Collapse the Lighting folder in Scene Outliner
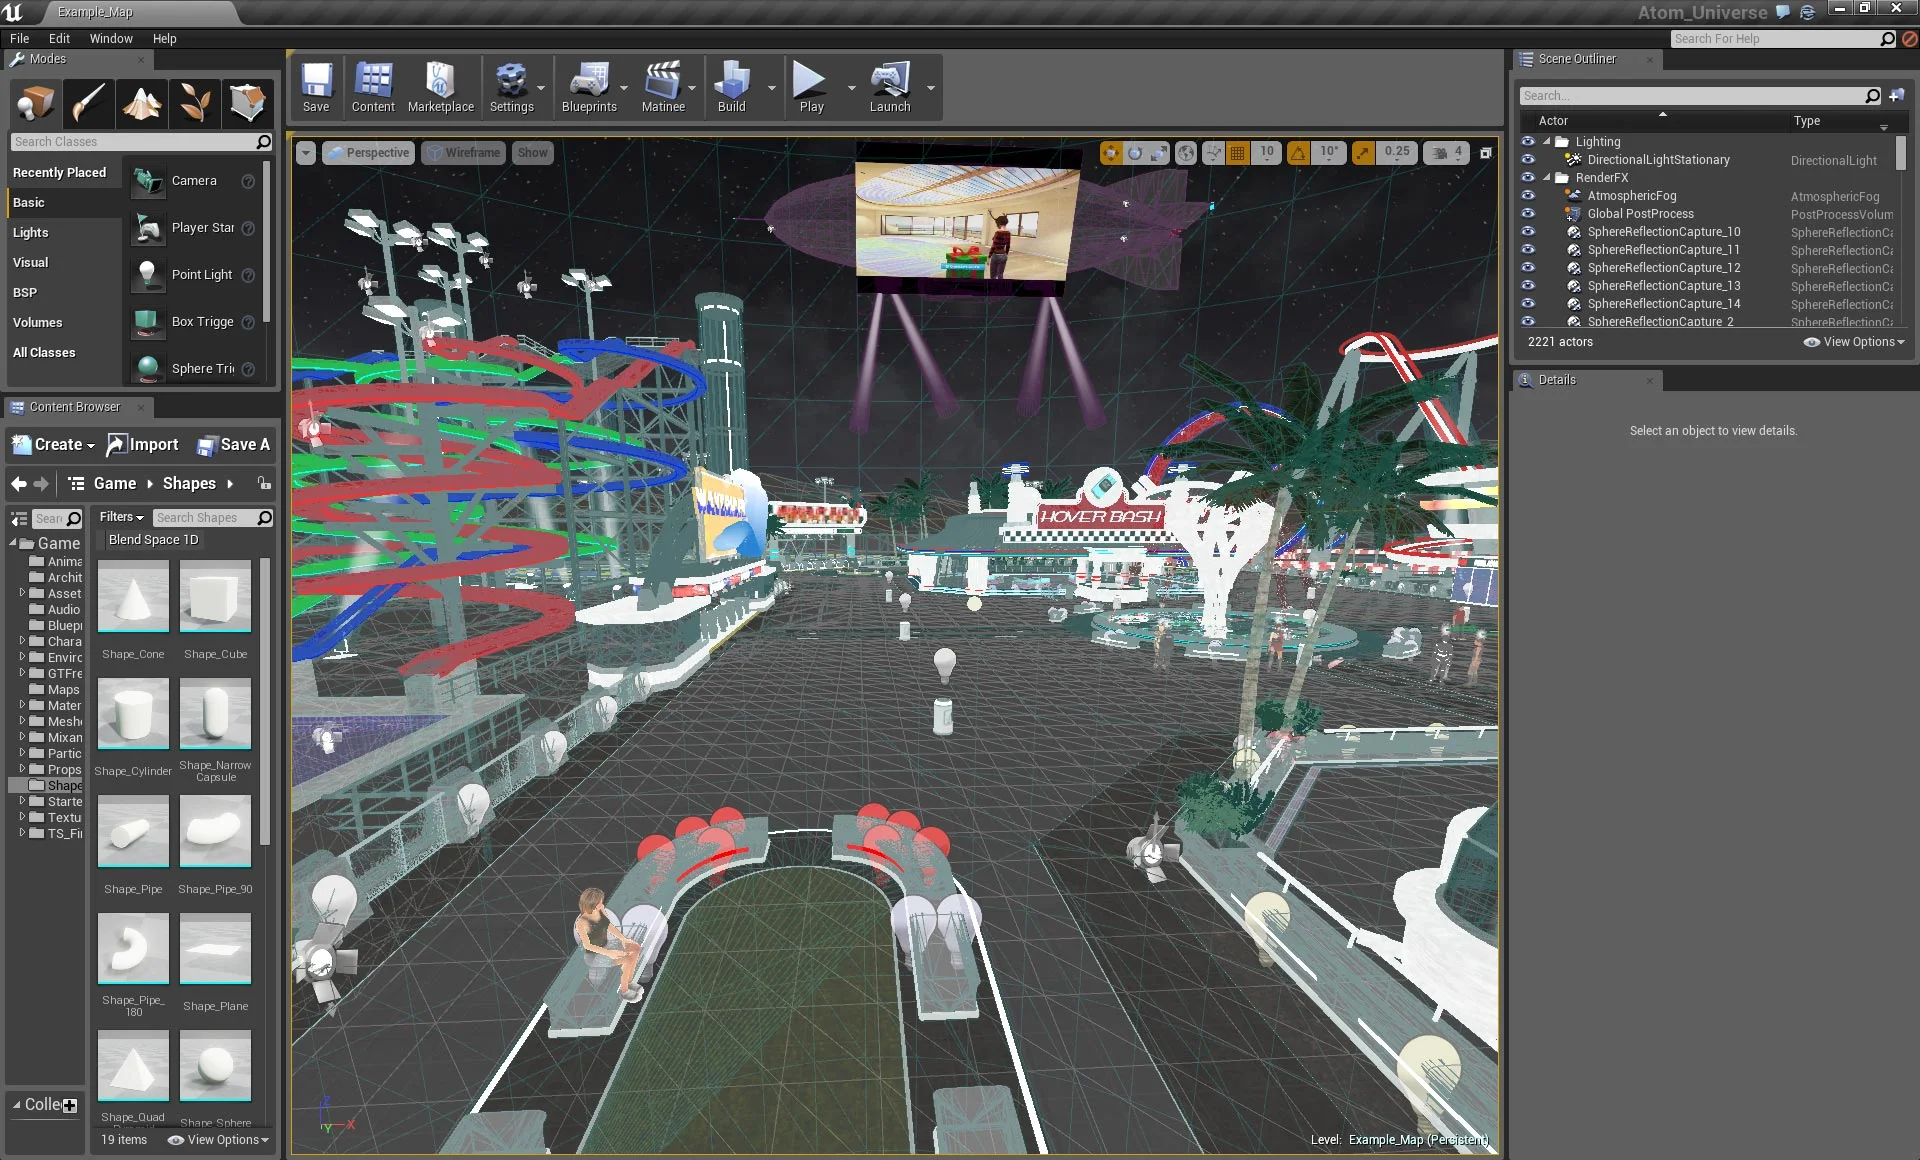The image size is (1920, 1160). (1547, 142)
